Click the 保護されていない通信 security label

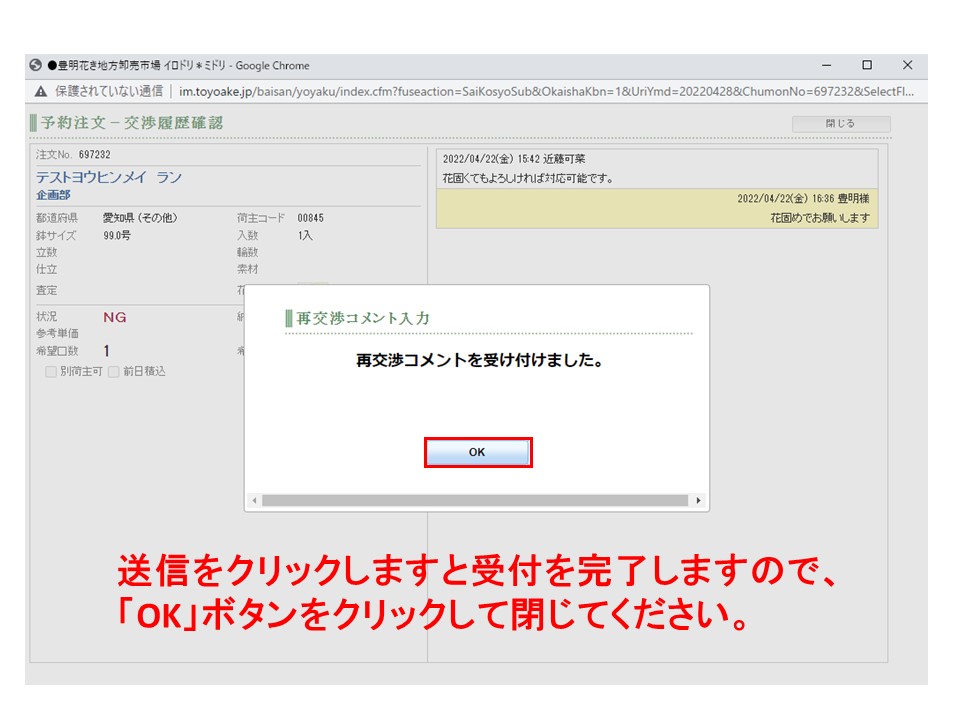(x=109, y=91)
